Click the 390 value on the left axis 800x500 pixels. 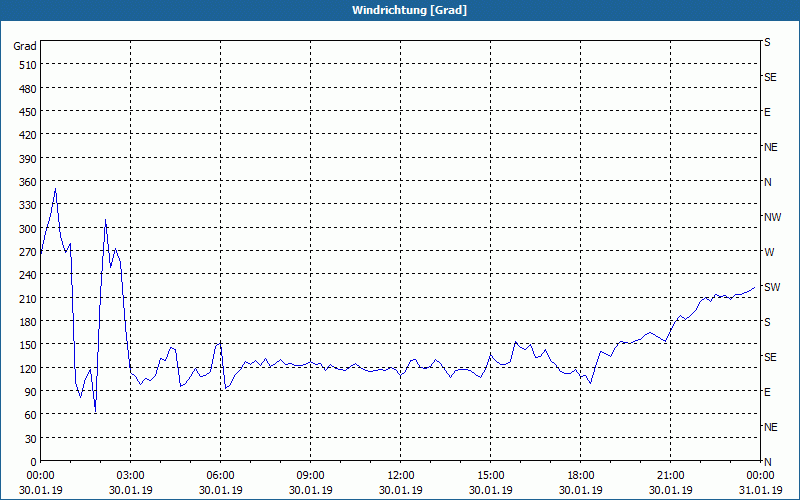pos(28,159)
